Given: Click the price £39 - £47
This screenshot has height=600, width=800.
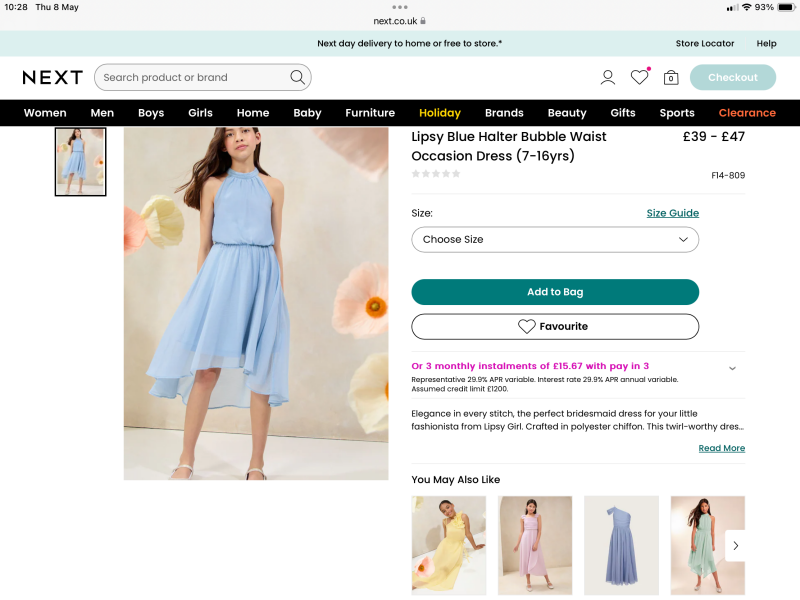Looking at the screenshot, I should pos(714,137).
